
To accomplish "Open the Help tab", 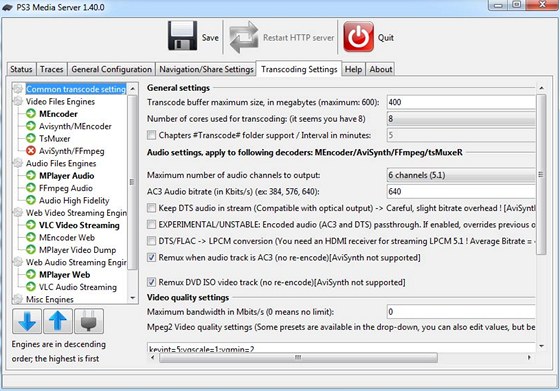I will tap(353, 69).
